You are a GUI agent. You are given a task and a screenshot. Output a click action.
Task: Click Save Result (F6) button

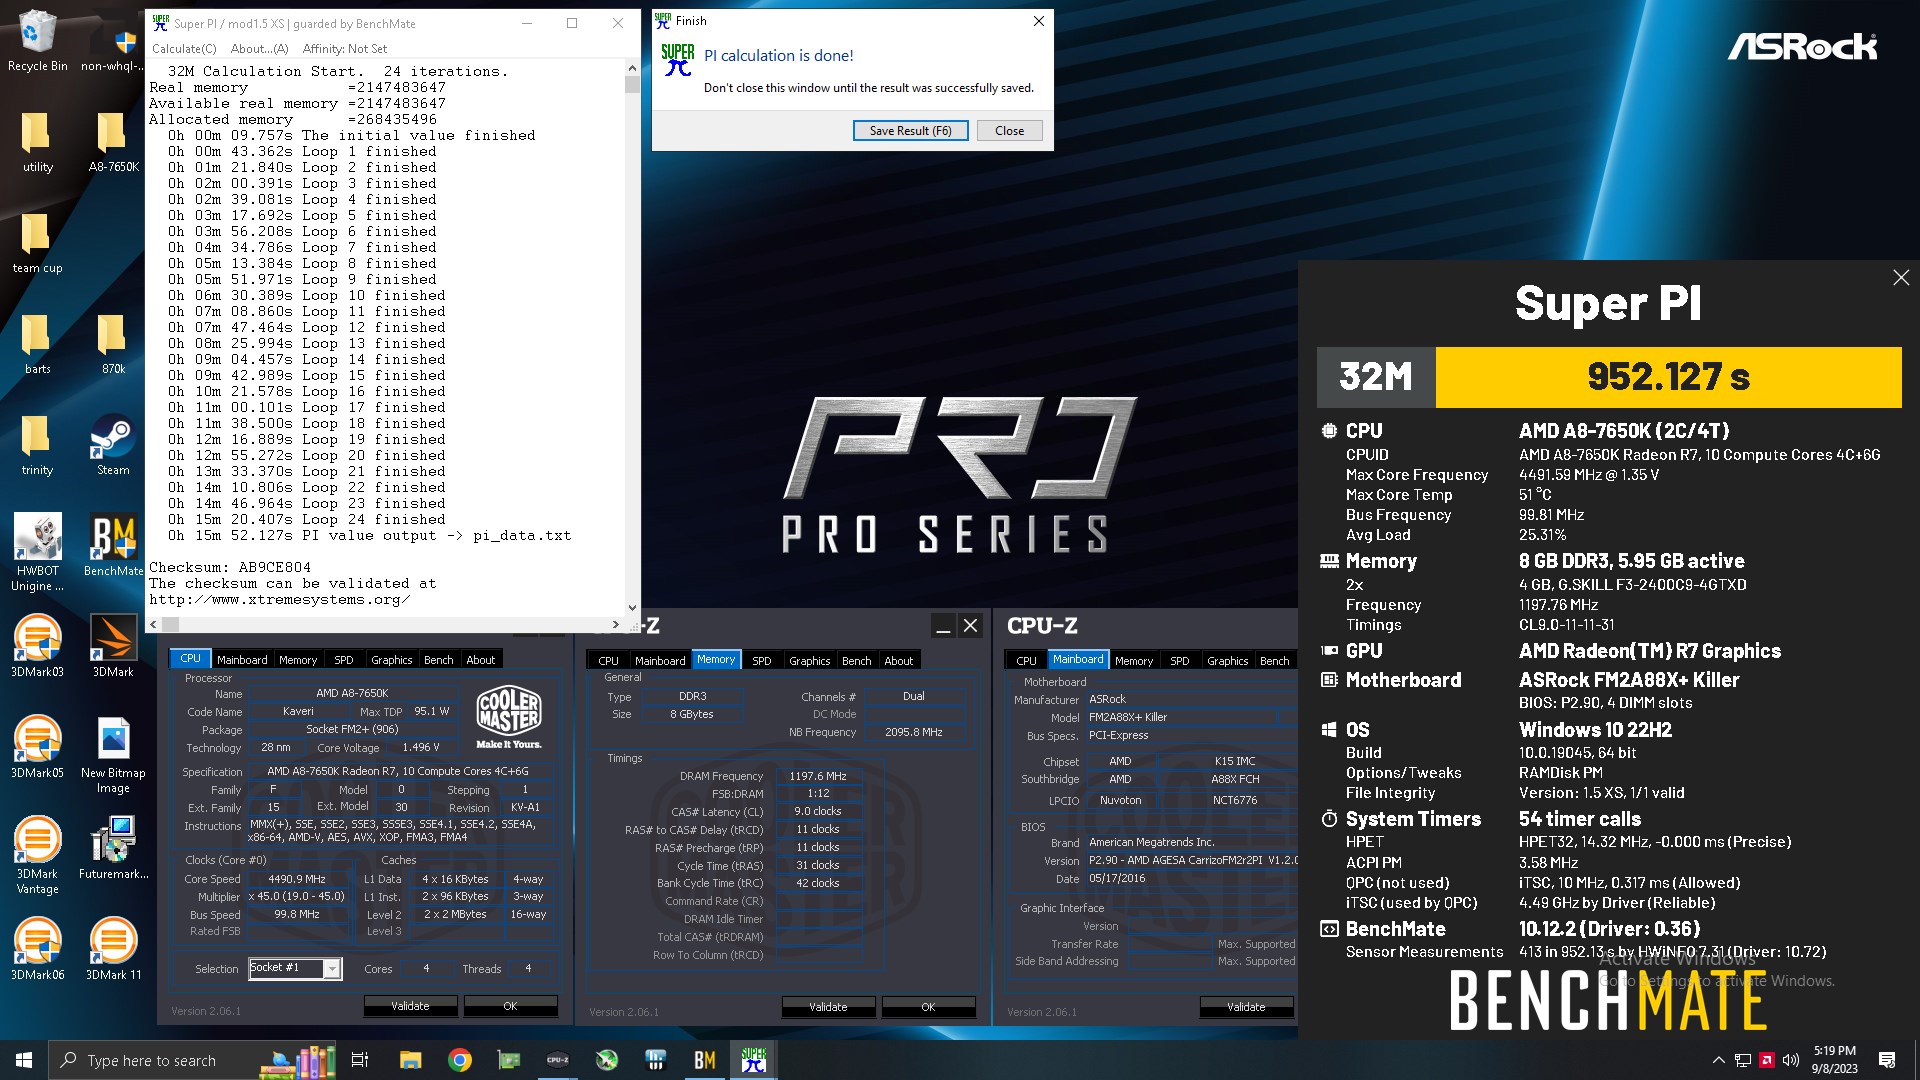point(910,131)
